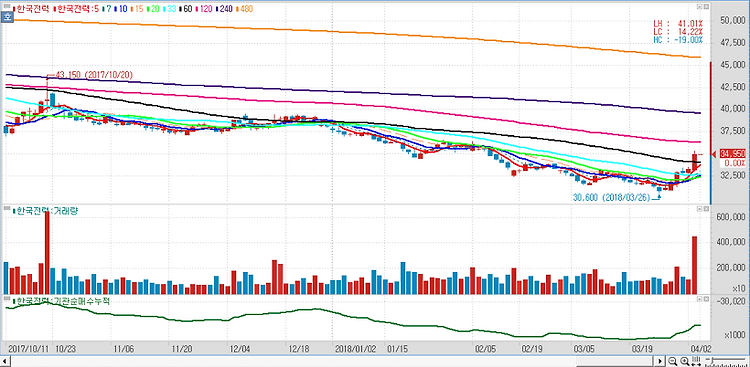Click the 40,000 price axis label
The width and height of the screenshot is (750, 367).
coord(733,109)
